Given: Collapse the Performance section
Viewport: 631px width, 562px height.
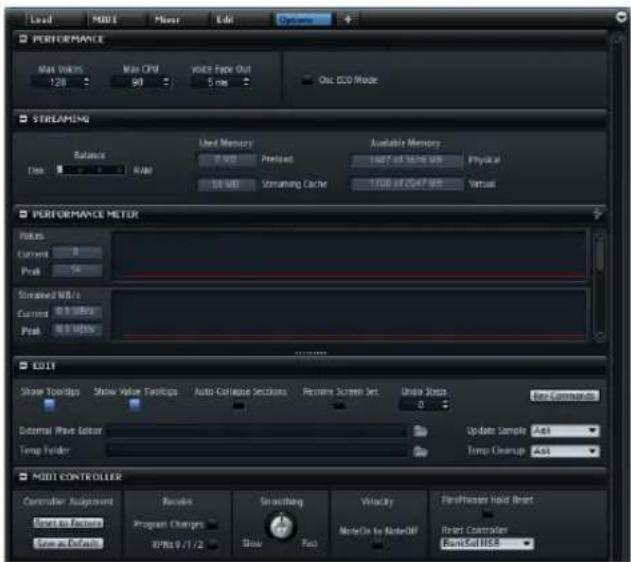Looking at the screenshot, I should pos(23,39).
